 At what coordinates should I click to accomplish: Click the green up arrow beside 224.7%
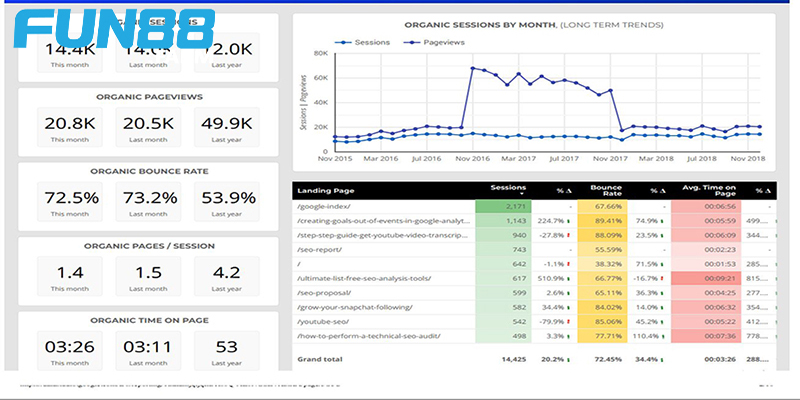point(574,221)
